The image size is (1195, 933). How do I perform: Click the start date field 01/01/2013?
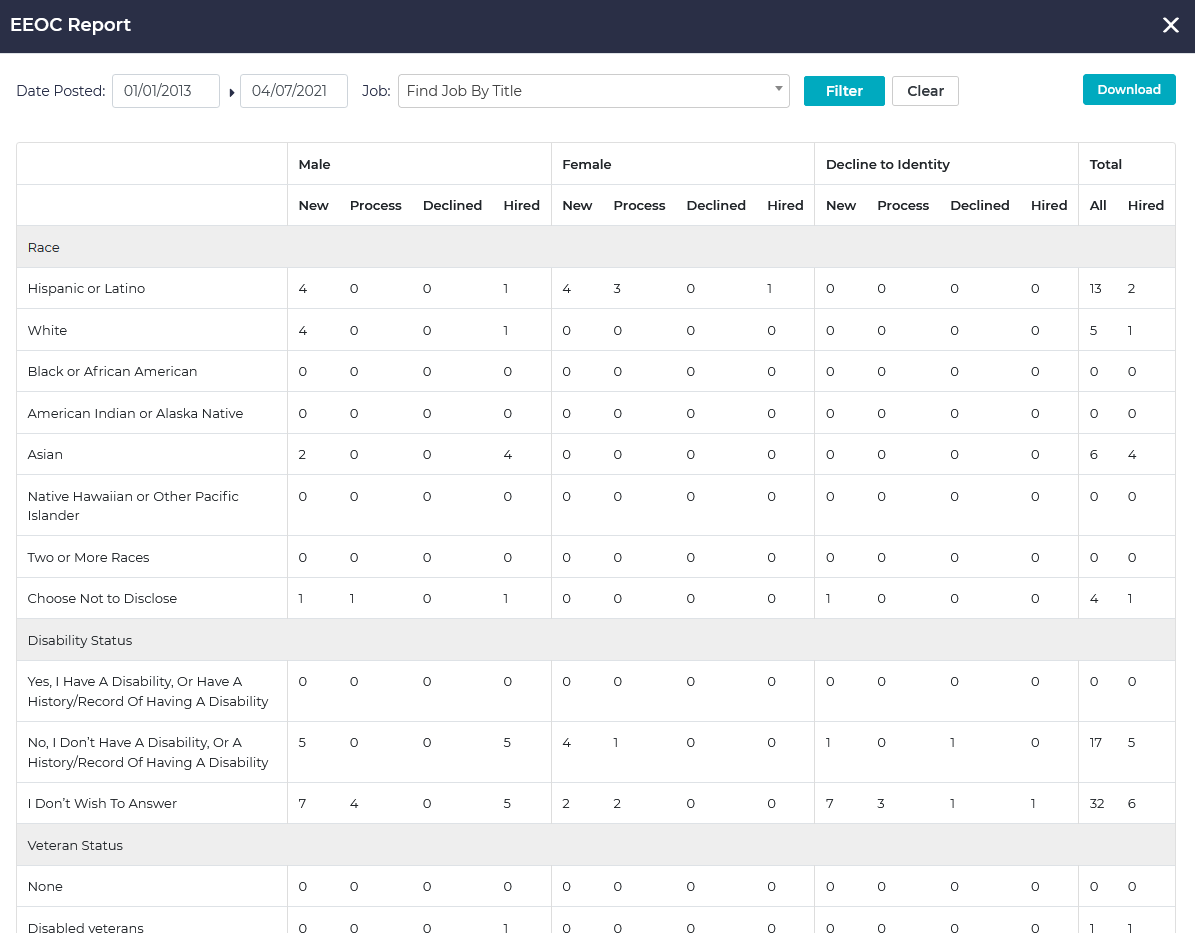(x=166, y=91)
